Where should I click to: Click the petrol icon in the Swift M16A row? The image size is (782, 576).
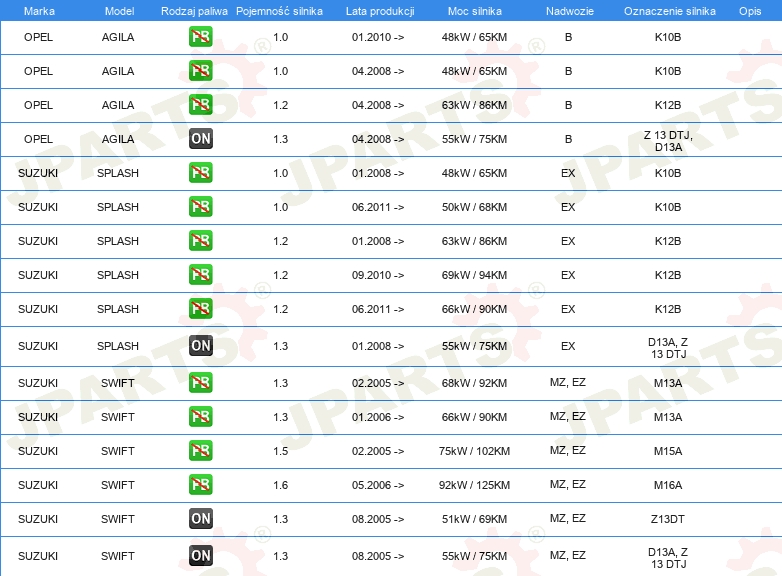(200, 484)
